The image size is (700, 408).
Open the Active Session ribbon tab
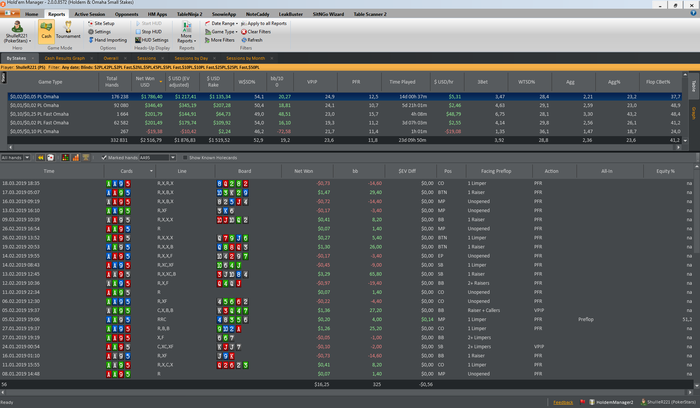tap(90, 14)
